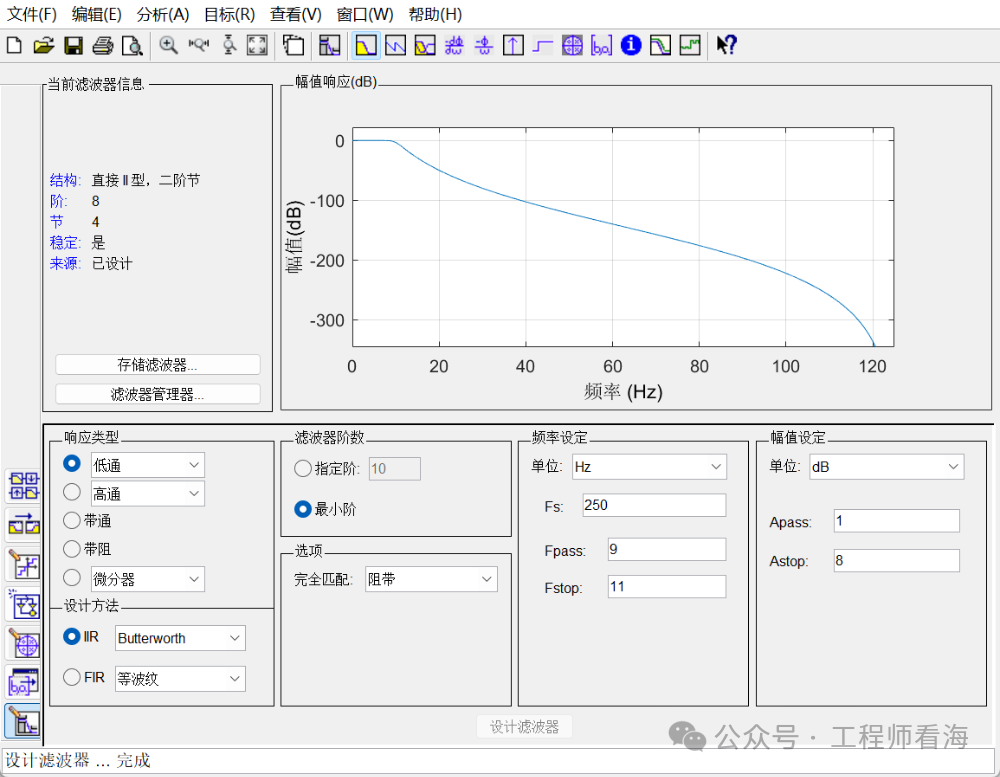Show the Impulse Response plot
The image size is (1000, 777).
tap(513, 45)
